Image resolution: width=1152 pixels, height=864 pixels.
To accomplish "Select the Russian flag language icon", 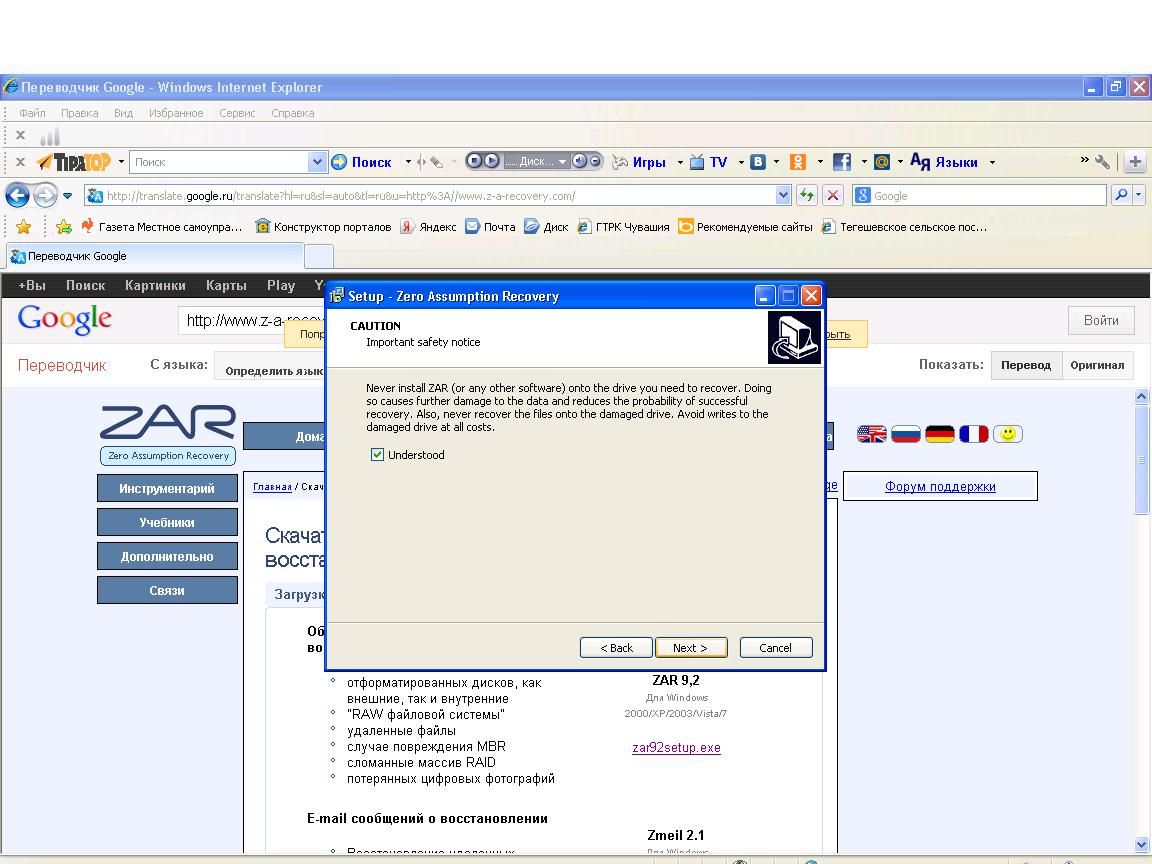I will (x=905, y=434).
